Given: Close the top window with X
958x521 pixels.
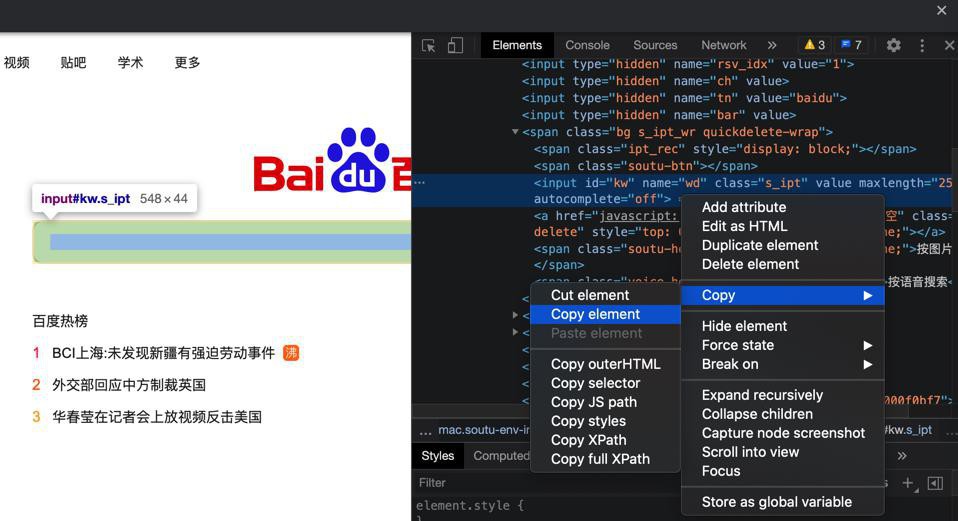Looking at the screenshot, I should point(942,10).
